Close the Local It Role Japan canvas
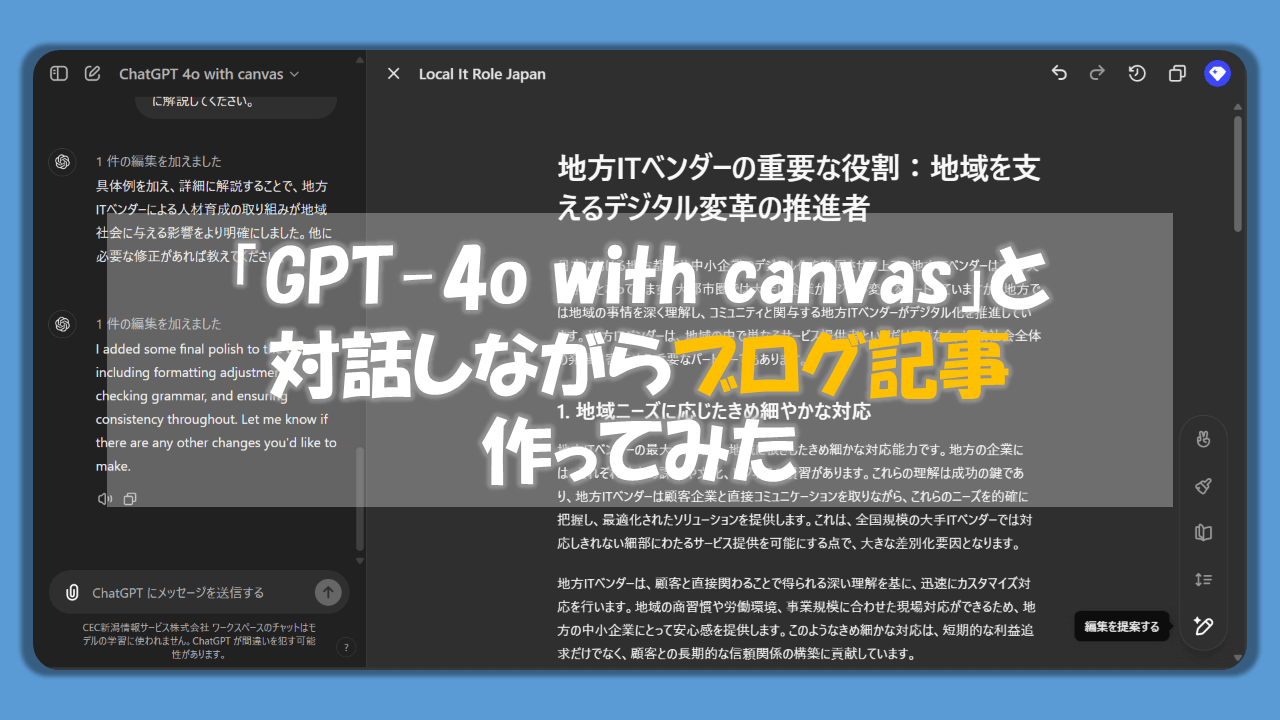Image resolution: width=1280 pixels, height=720 pixels. pyautogui.click(x=394, y=74)
